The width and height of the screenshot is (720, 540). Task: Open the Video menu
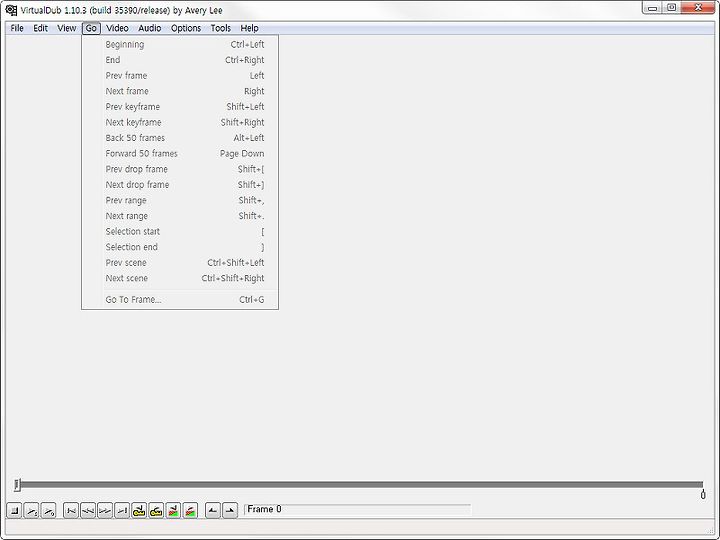click(x=117, y=28)
